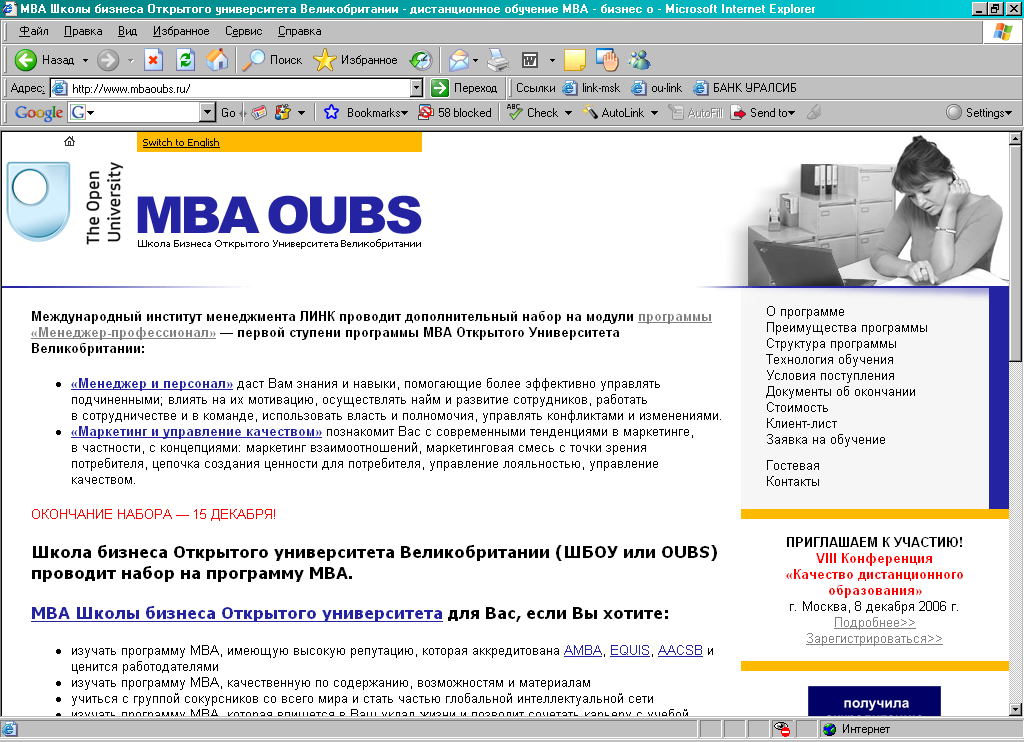The width and height of the screenshot is (1024, 742).
Task: Click the Google toolbar colorful options icon
Action: click(283, 112)
